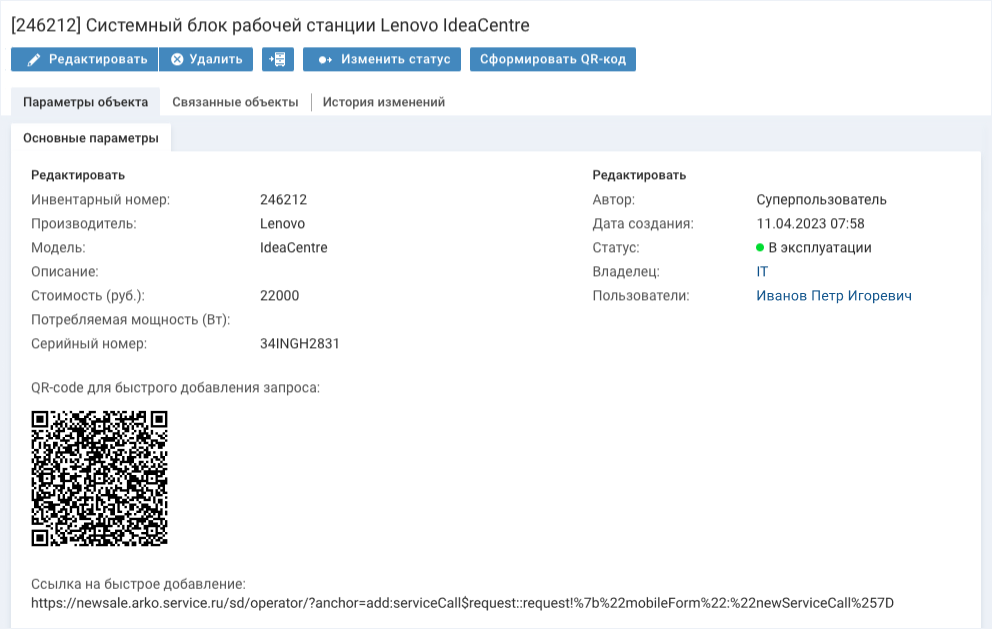Switch to Связанные объекты tab

point(235,102)
